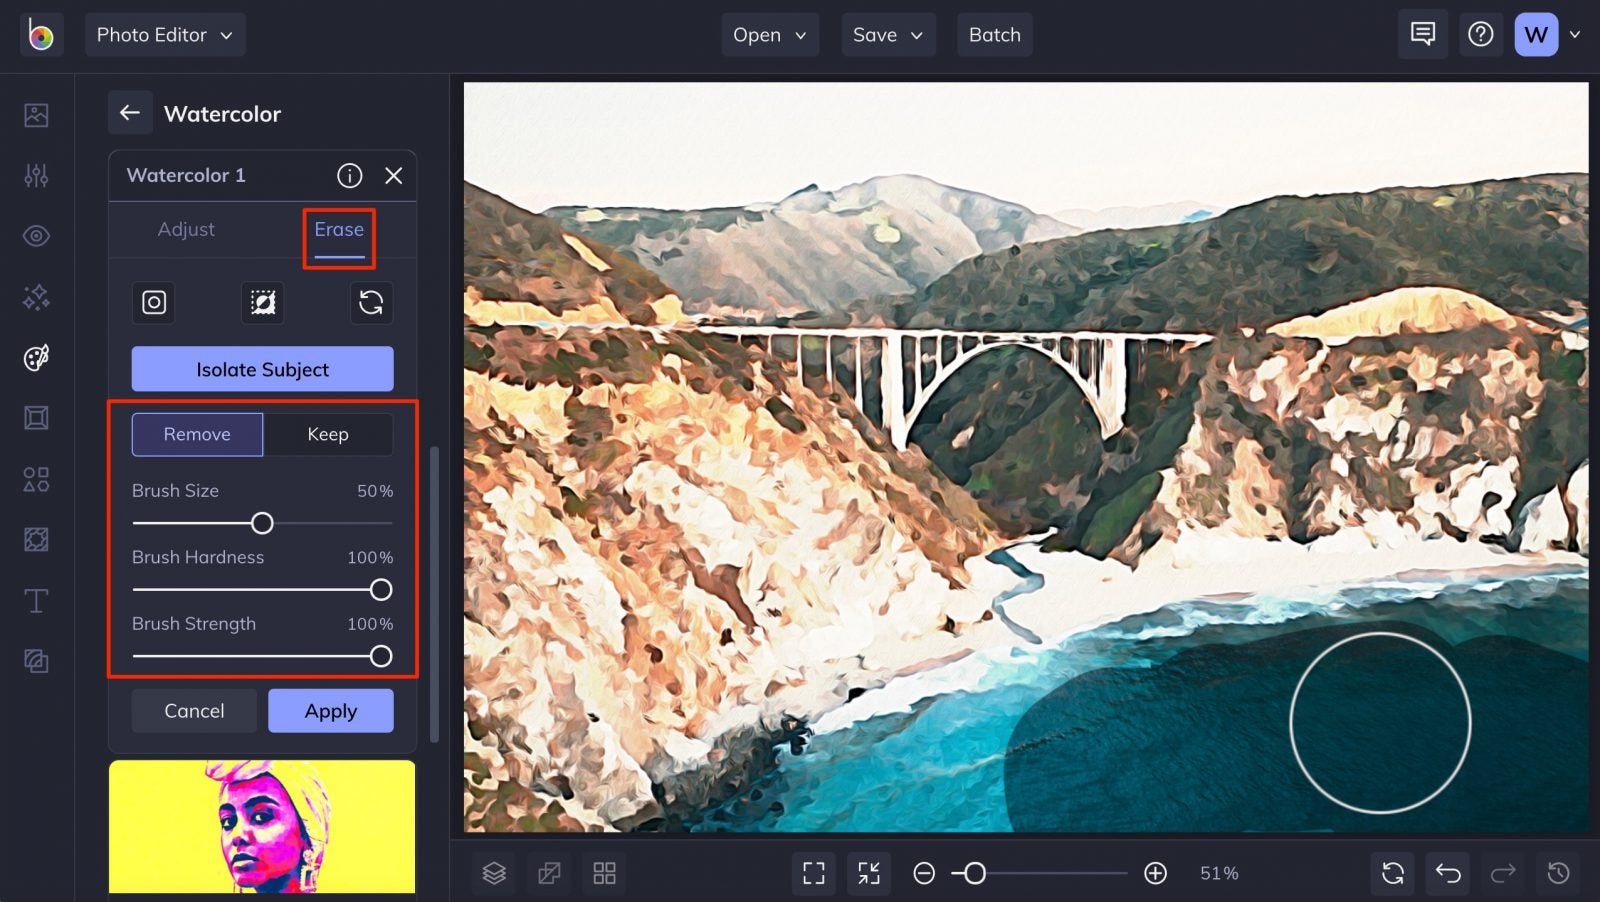
Task: Expand the Open file dropdown
Action: click(x=769, y=34)
